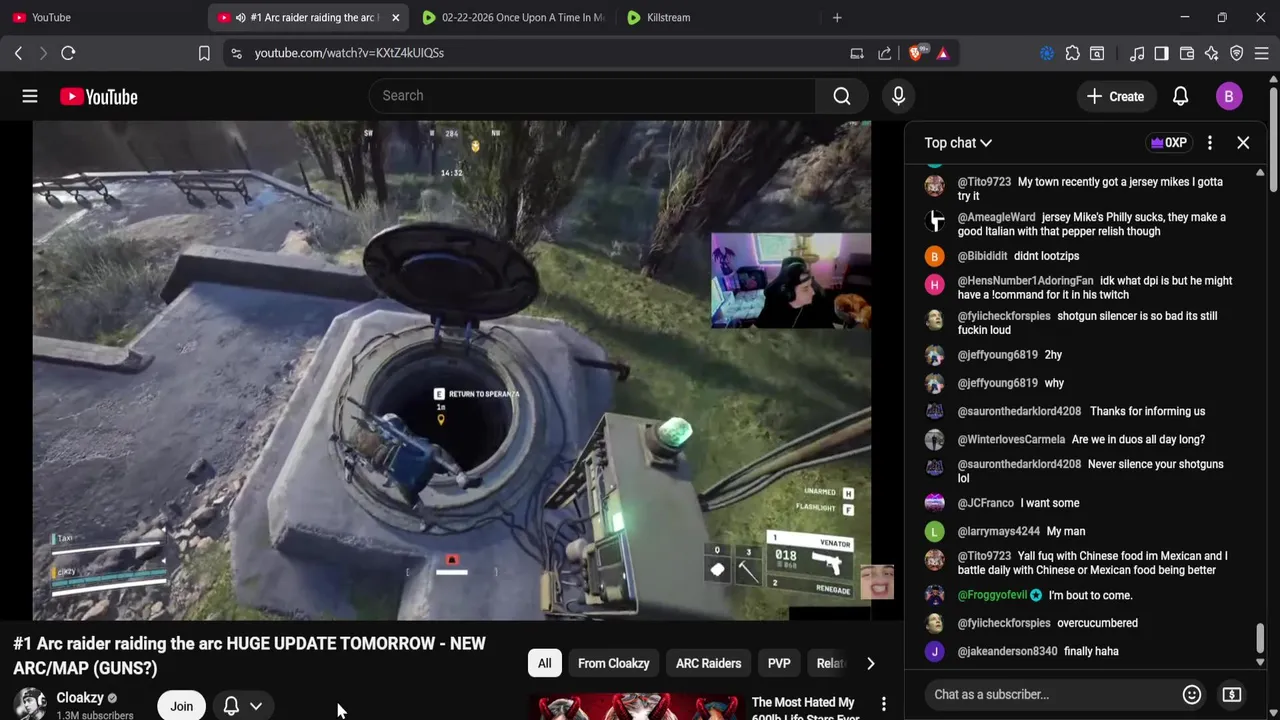Open Brave Rewards triangle icon
This screenshot has height=720, width=1280.
tap(943, 53)
